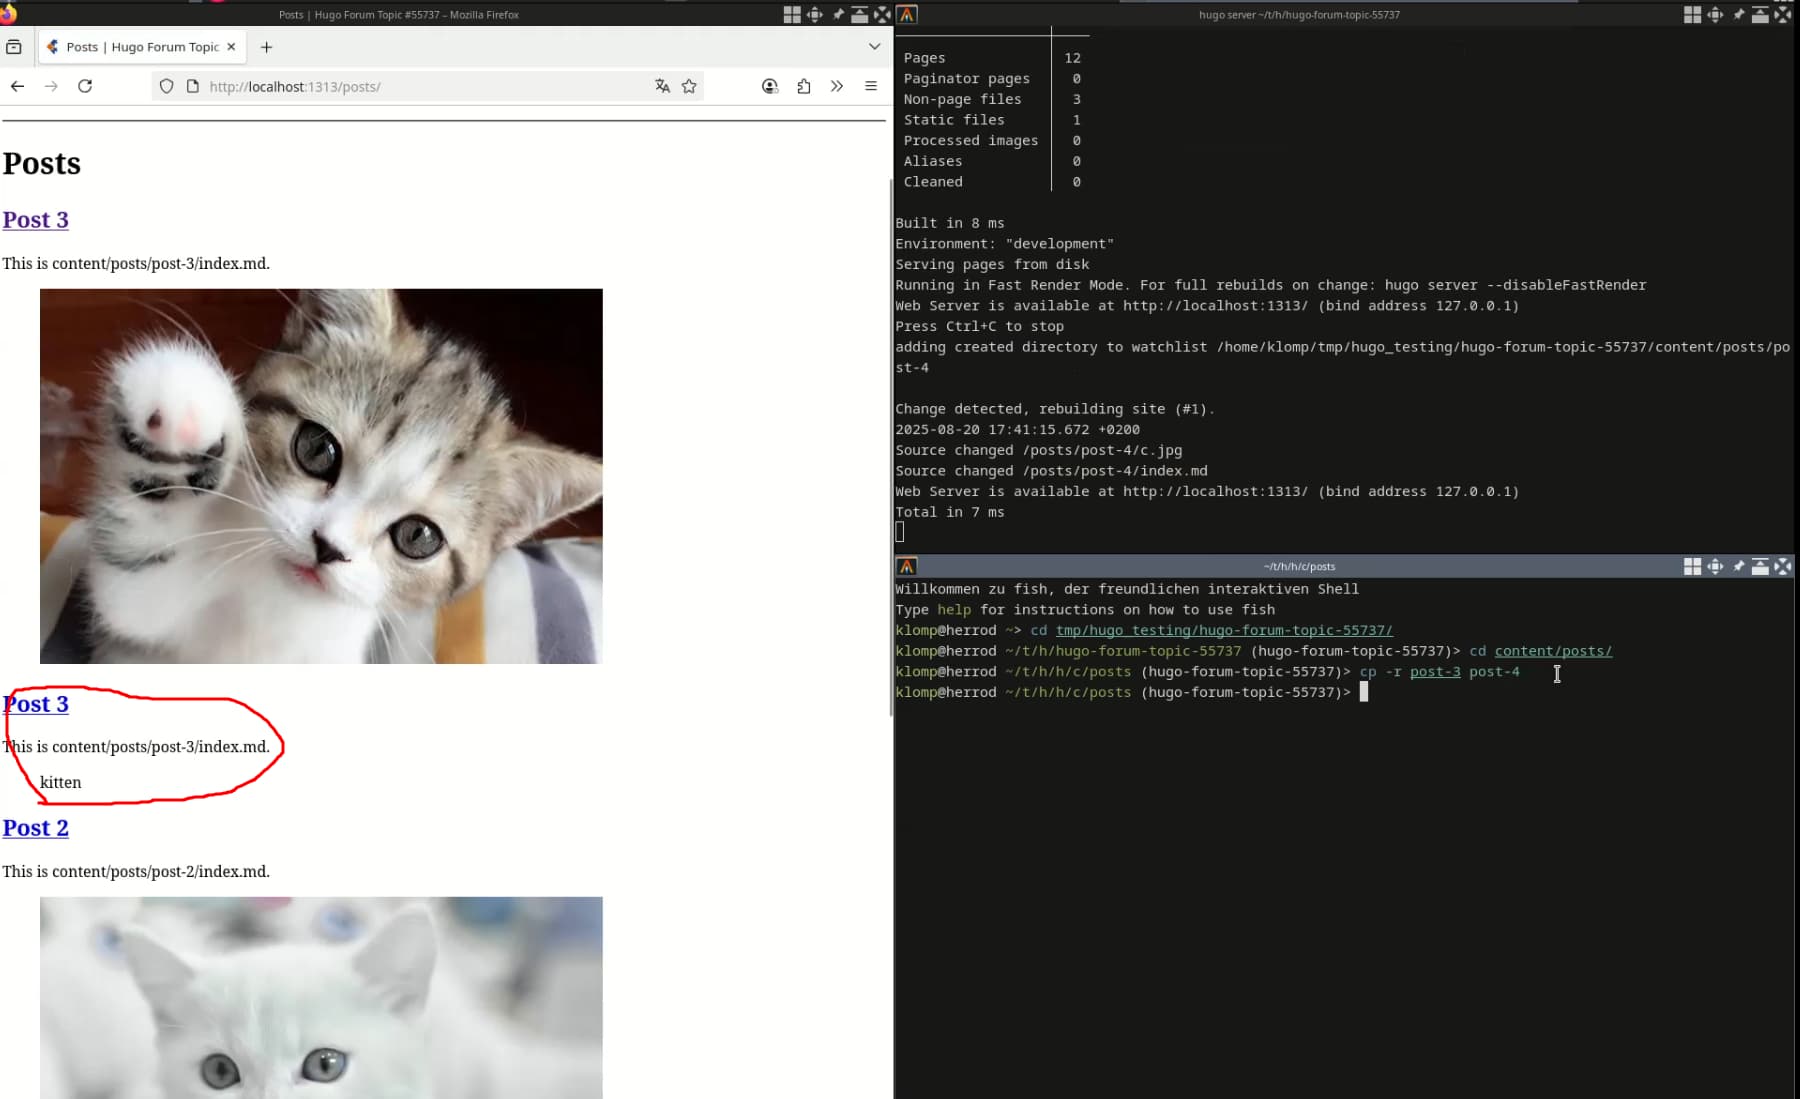Expand the list all tabs chevron

tap(875, 47)
